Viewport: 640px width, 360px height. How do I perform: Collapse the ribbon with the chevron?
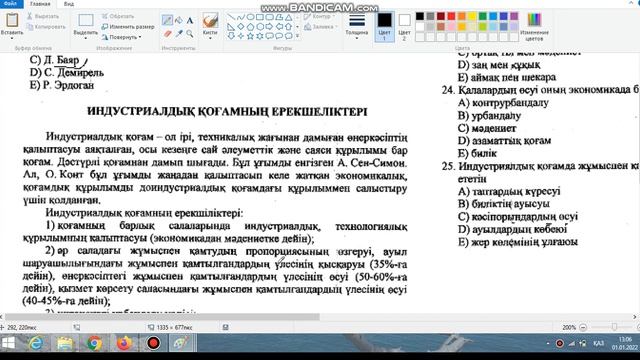coord(630,3)
